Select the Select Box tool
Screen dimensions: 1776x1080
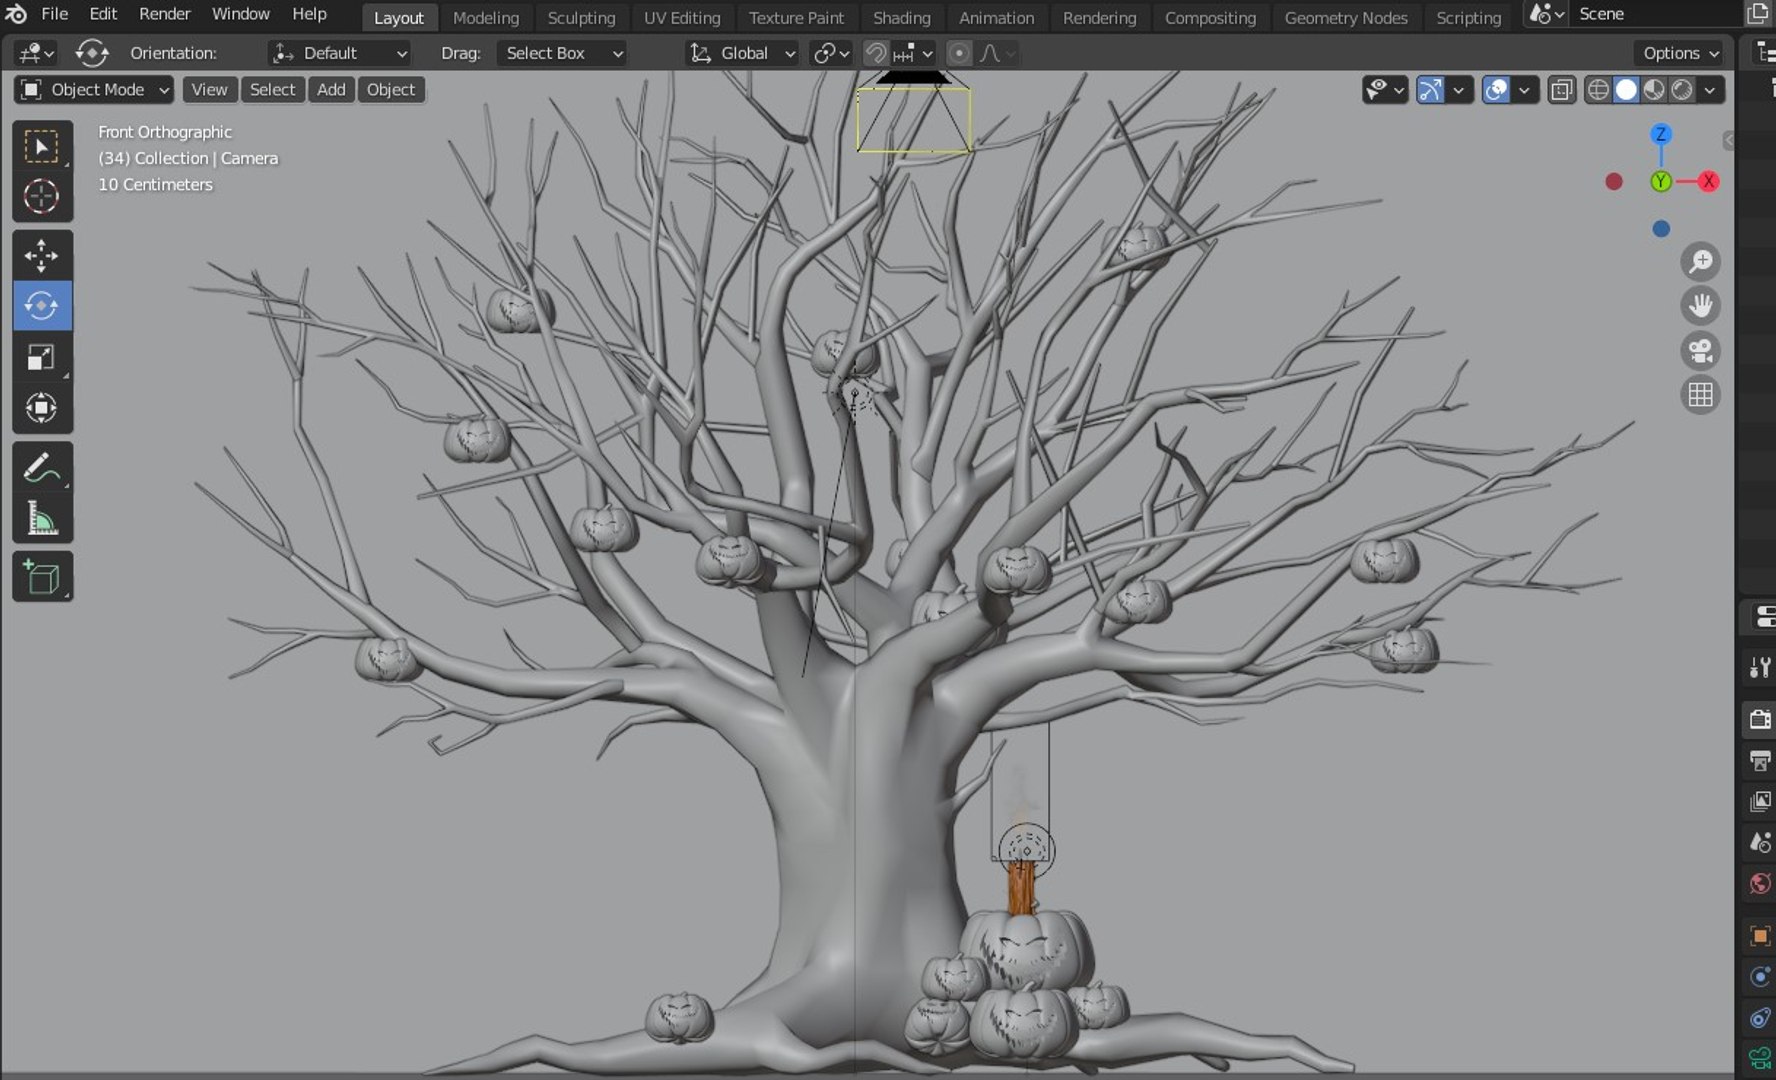[x=42, y=147]
